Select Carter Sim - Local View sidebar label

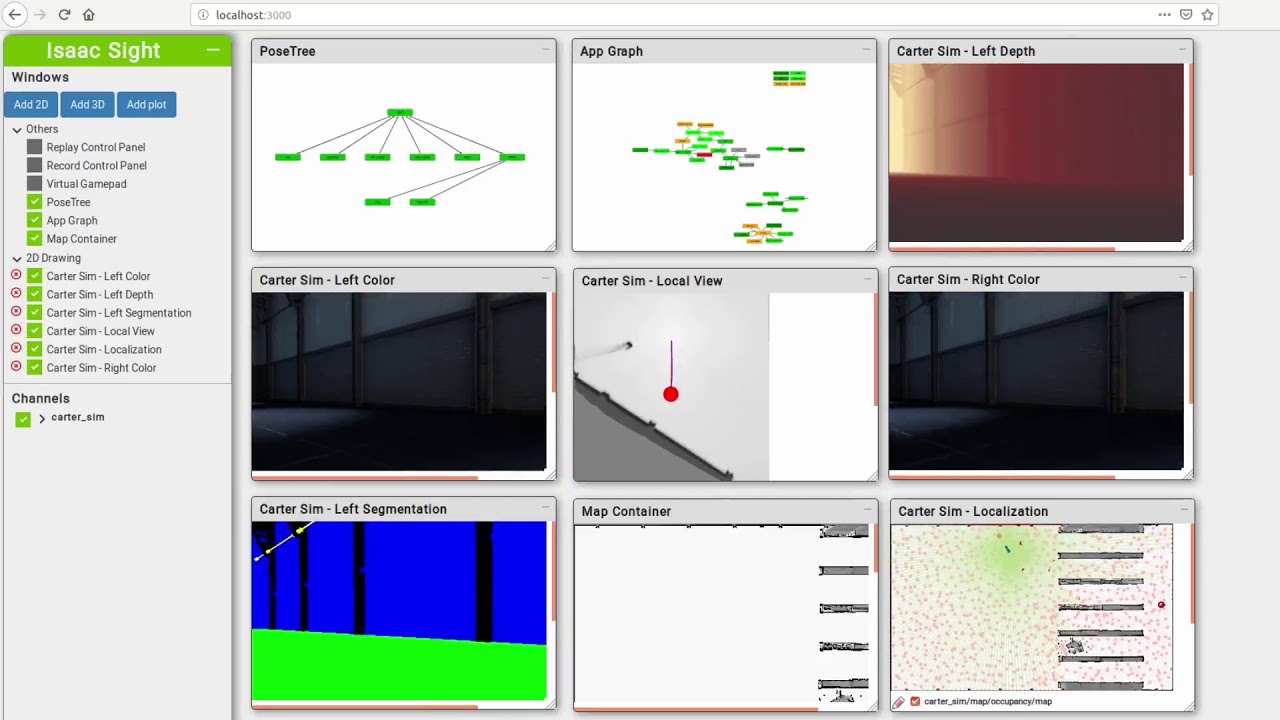[100, 331]
